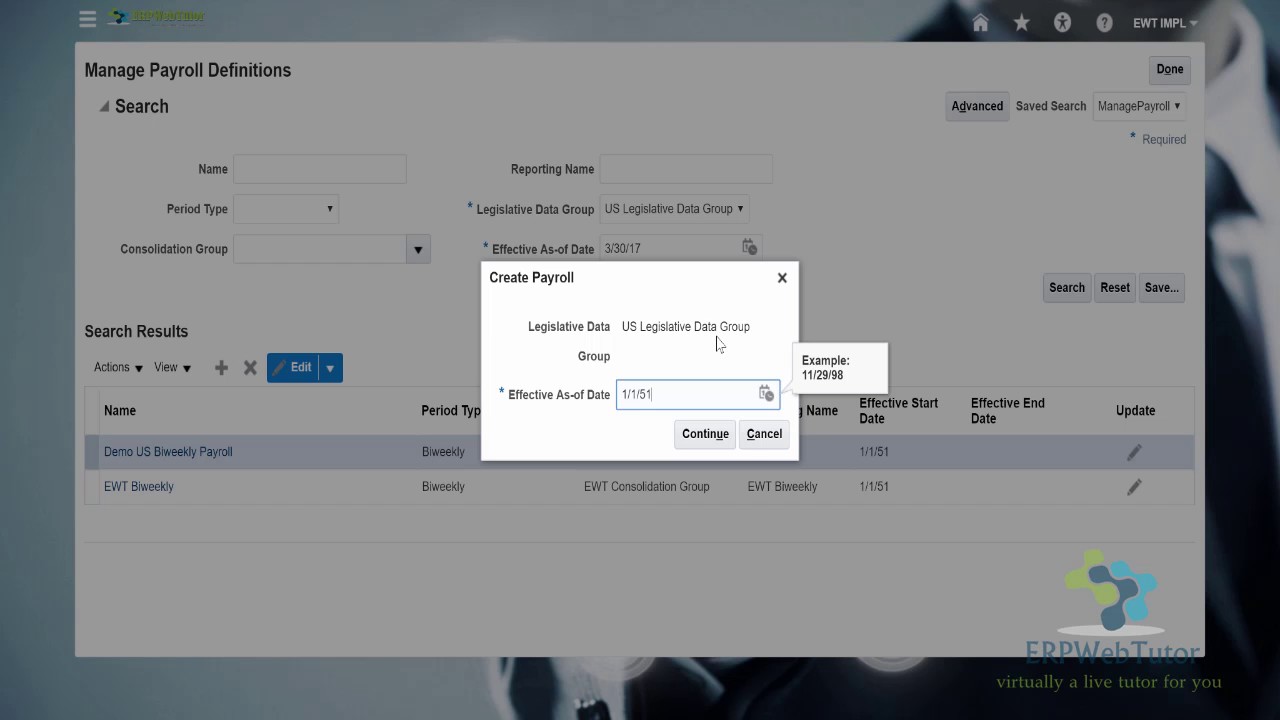Open the Help question mark icon

coord(1104,23)
